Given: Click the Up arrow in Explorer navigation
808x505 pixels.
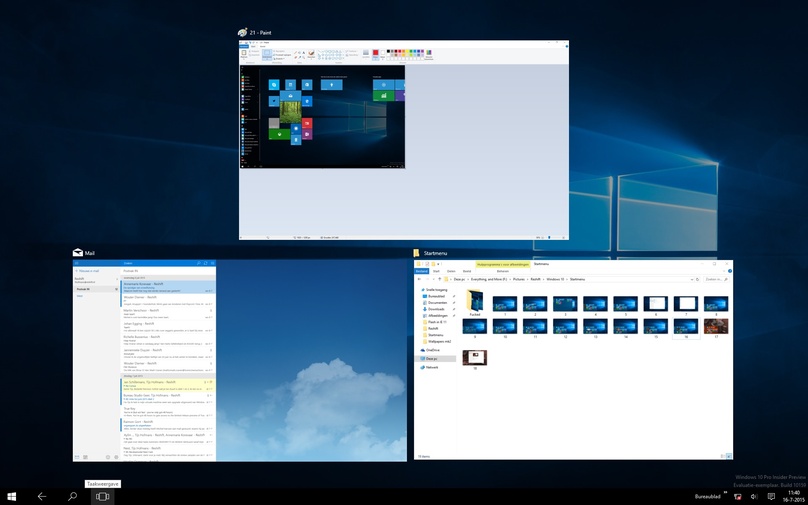Looking at the screenshot, I should (440, 279).
